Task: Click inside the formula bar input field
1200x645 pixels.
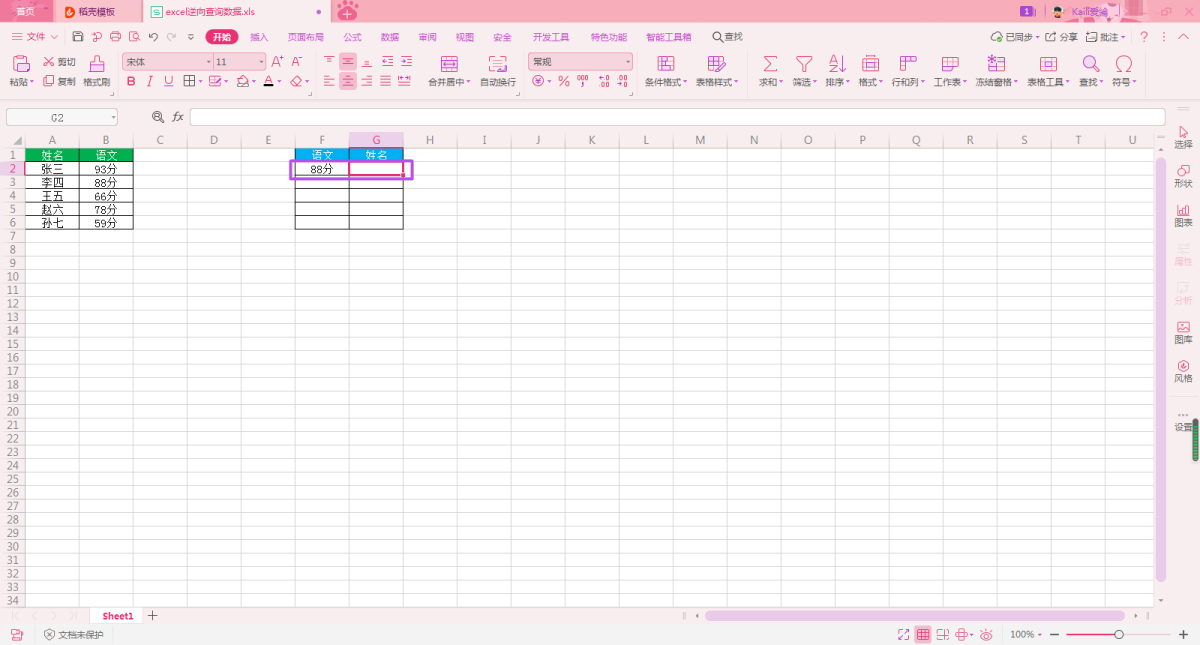Action: (x=670, y=117)
